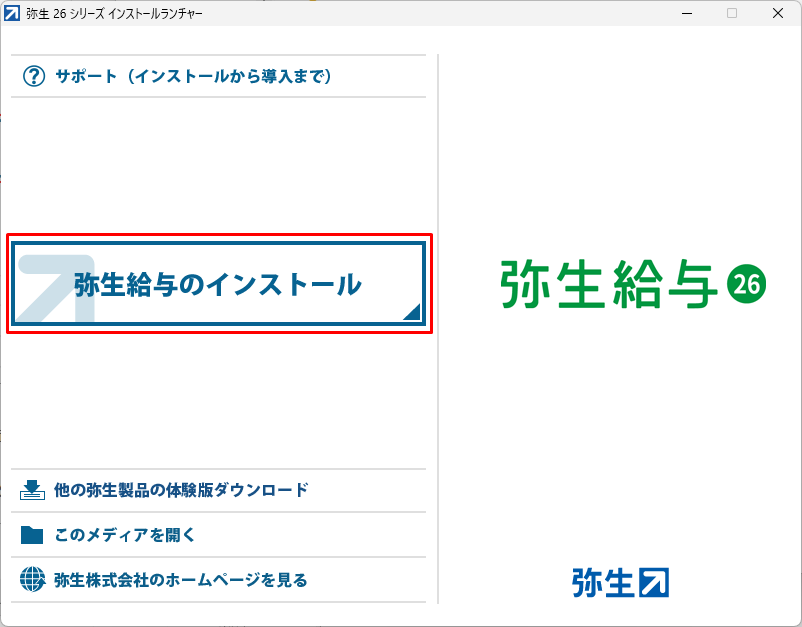This screenshot has width=802, height=627.
Task: Click the small triangle corner of install button
Action: click(411, 313)
